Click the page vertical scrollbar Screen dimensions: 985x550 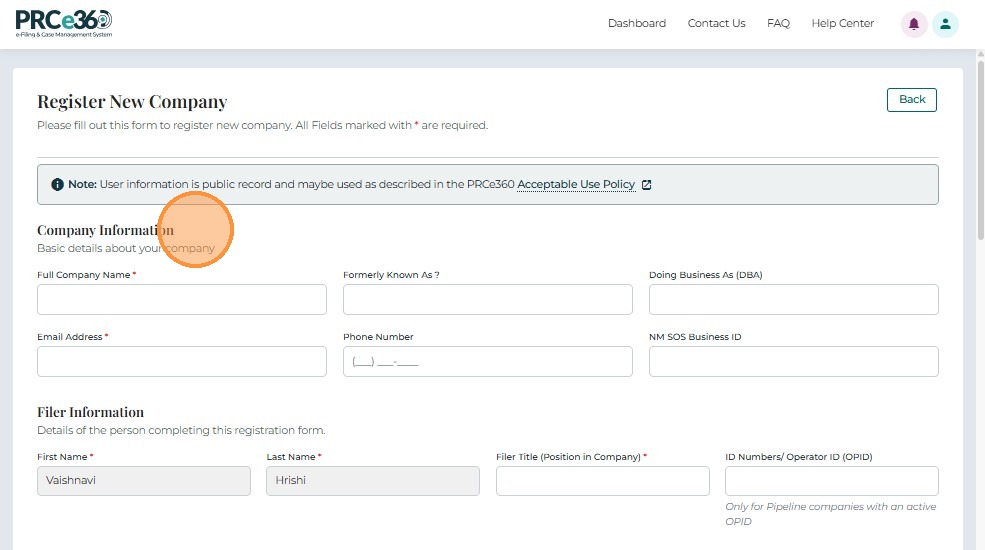[979, 150]
